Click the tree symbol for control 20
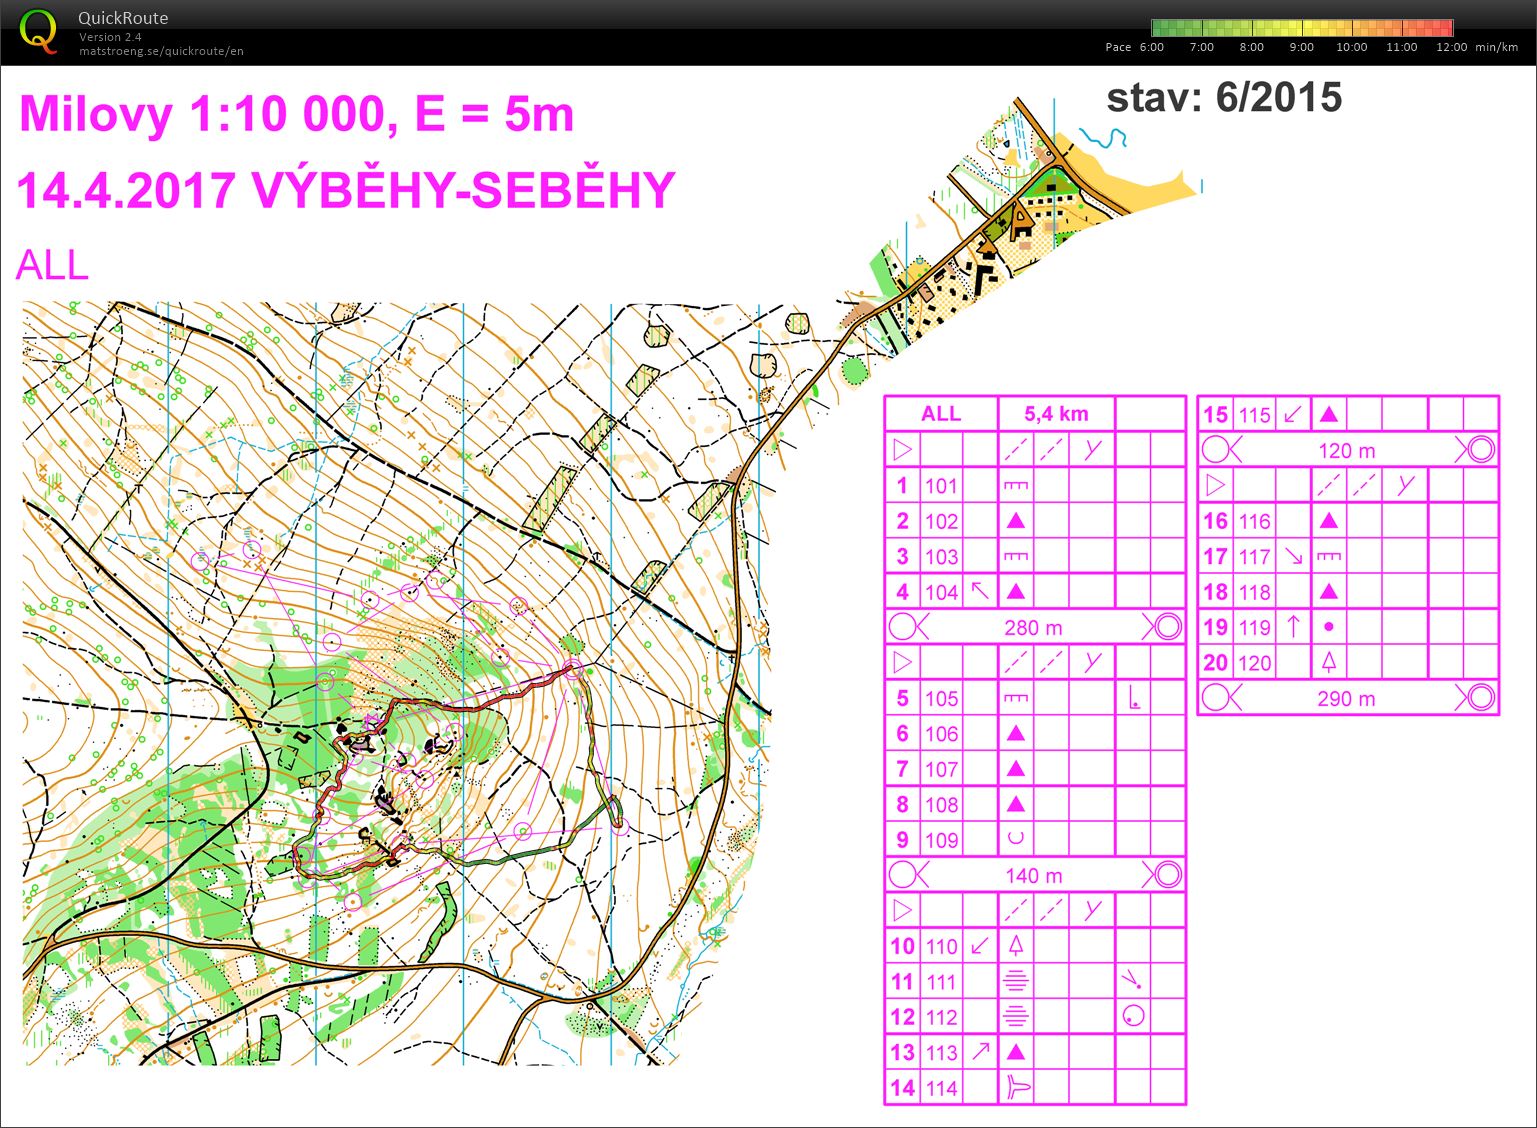Viewport: 1537px width, 1128px height. click(1328, 663)
